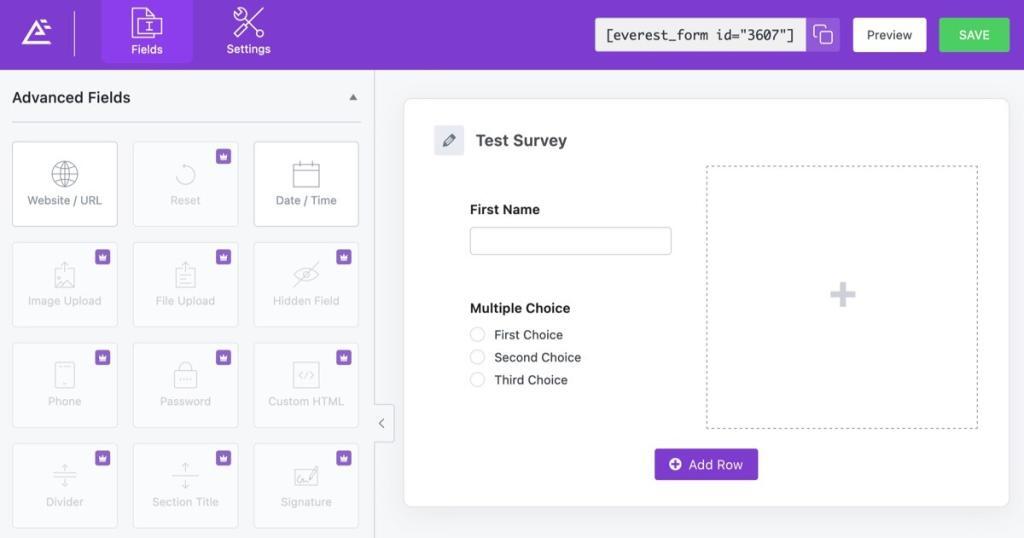The image size is (1024, 538).
Task: Click the First Name text input
Action: (570, 241)
